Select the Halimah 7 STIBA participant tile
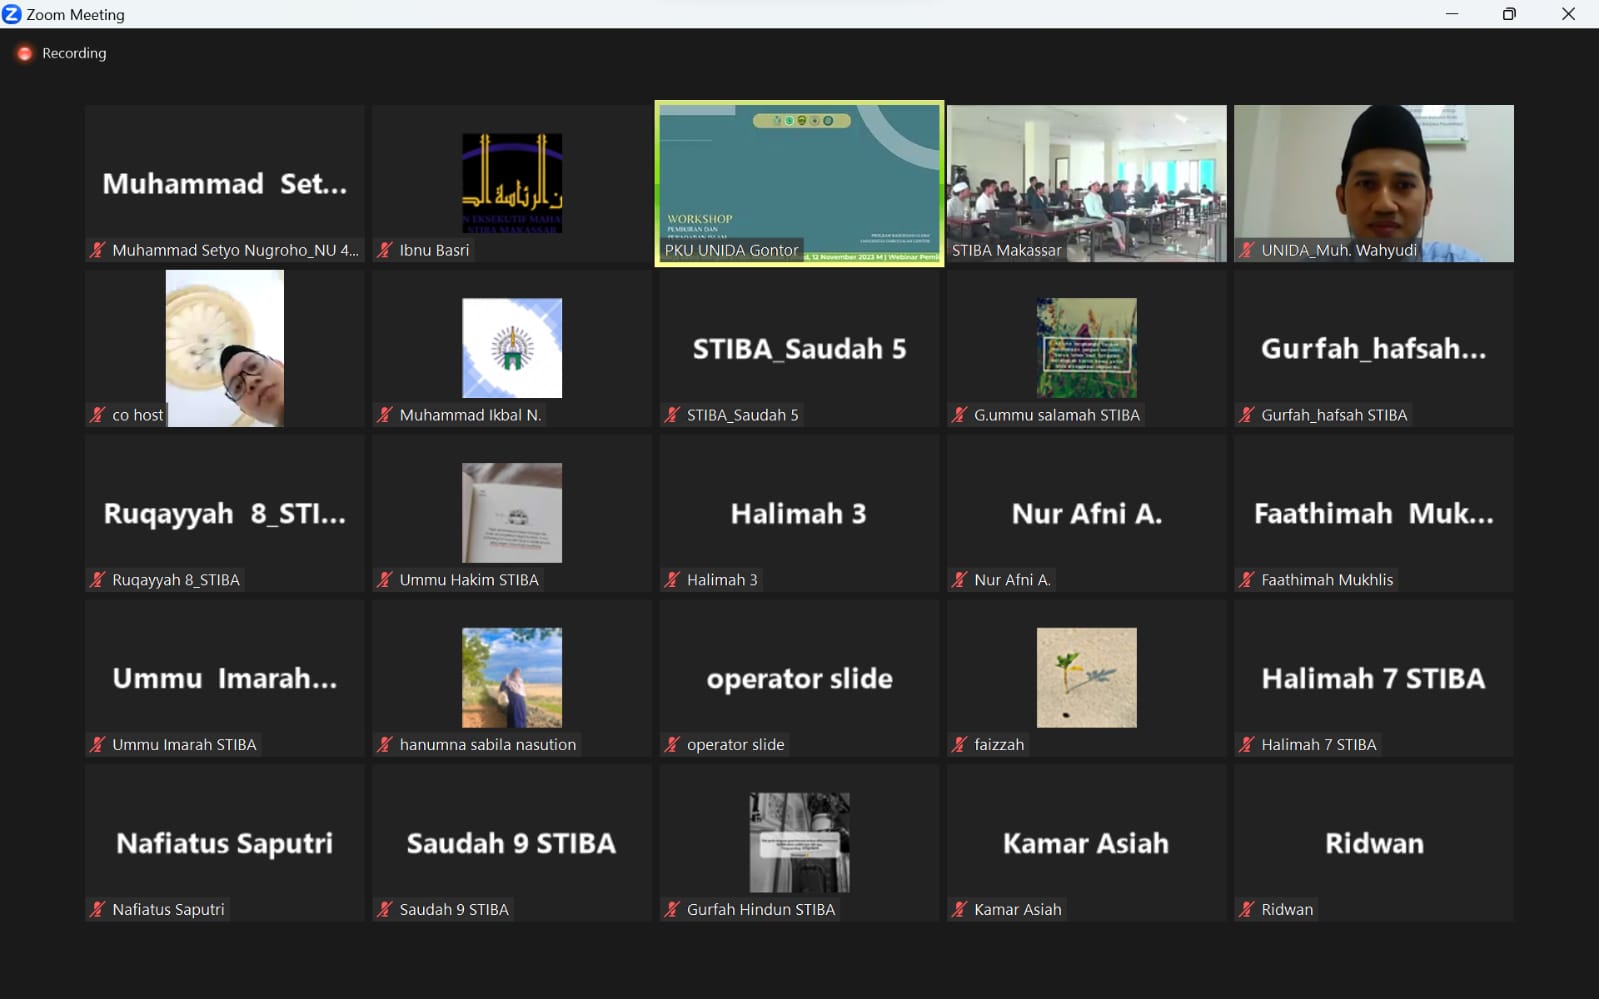1599x999 pixels. [x=1373, y=678]
